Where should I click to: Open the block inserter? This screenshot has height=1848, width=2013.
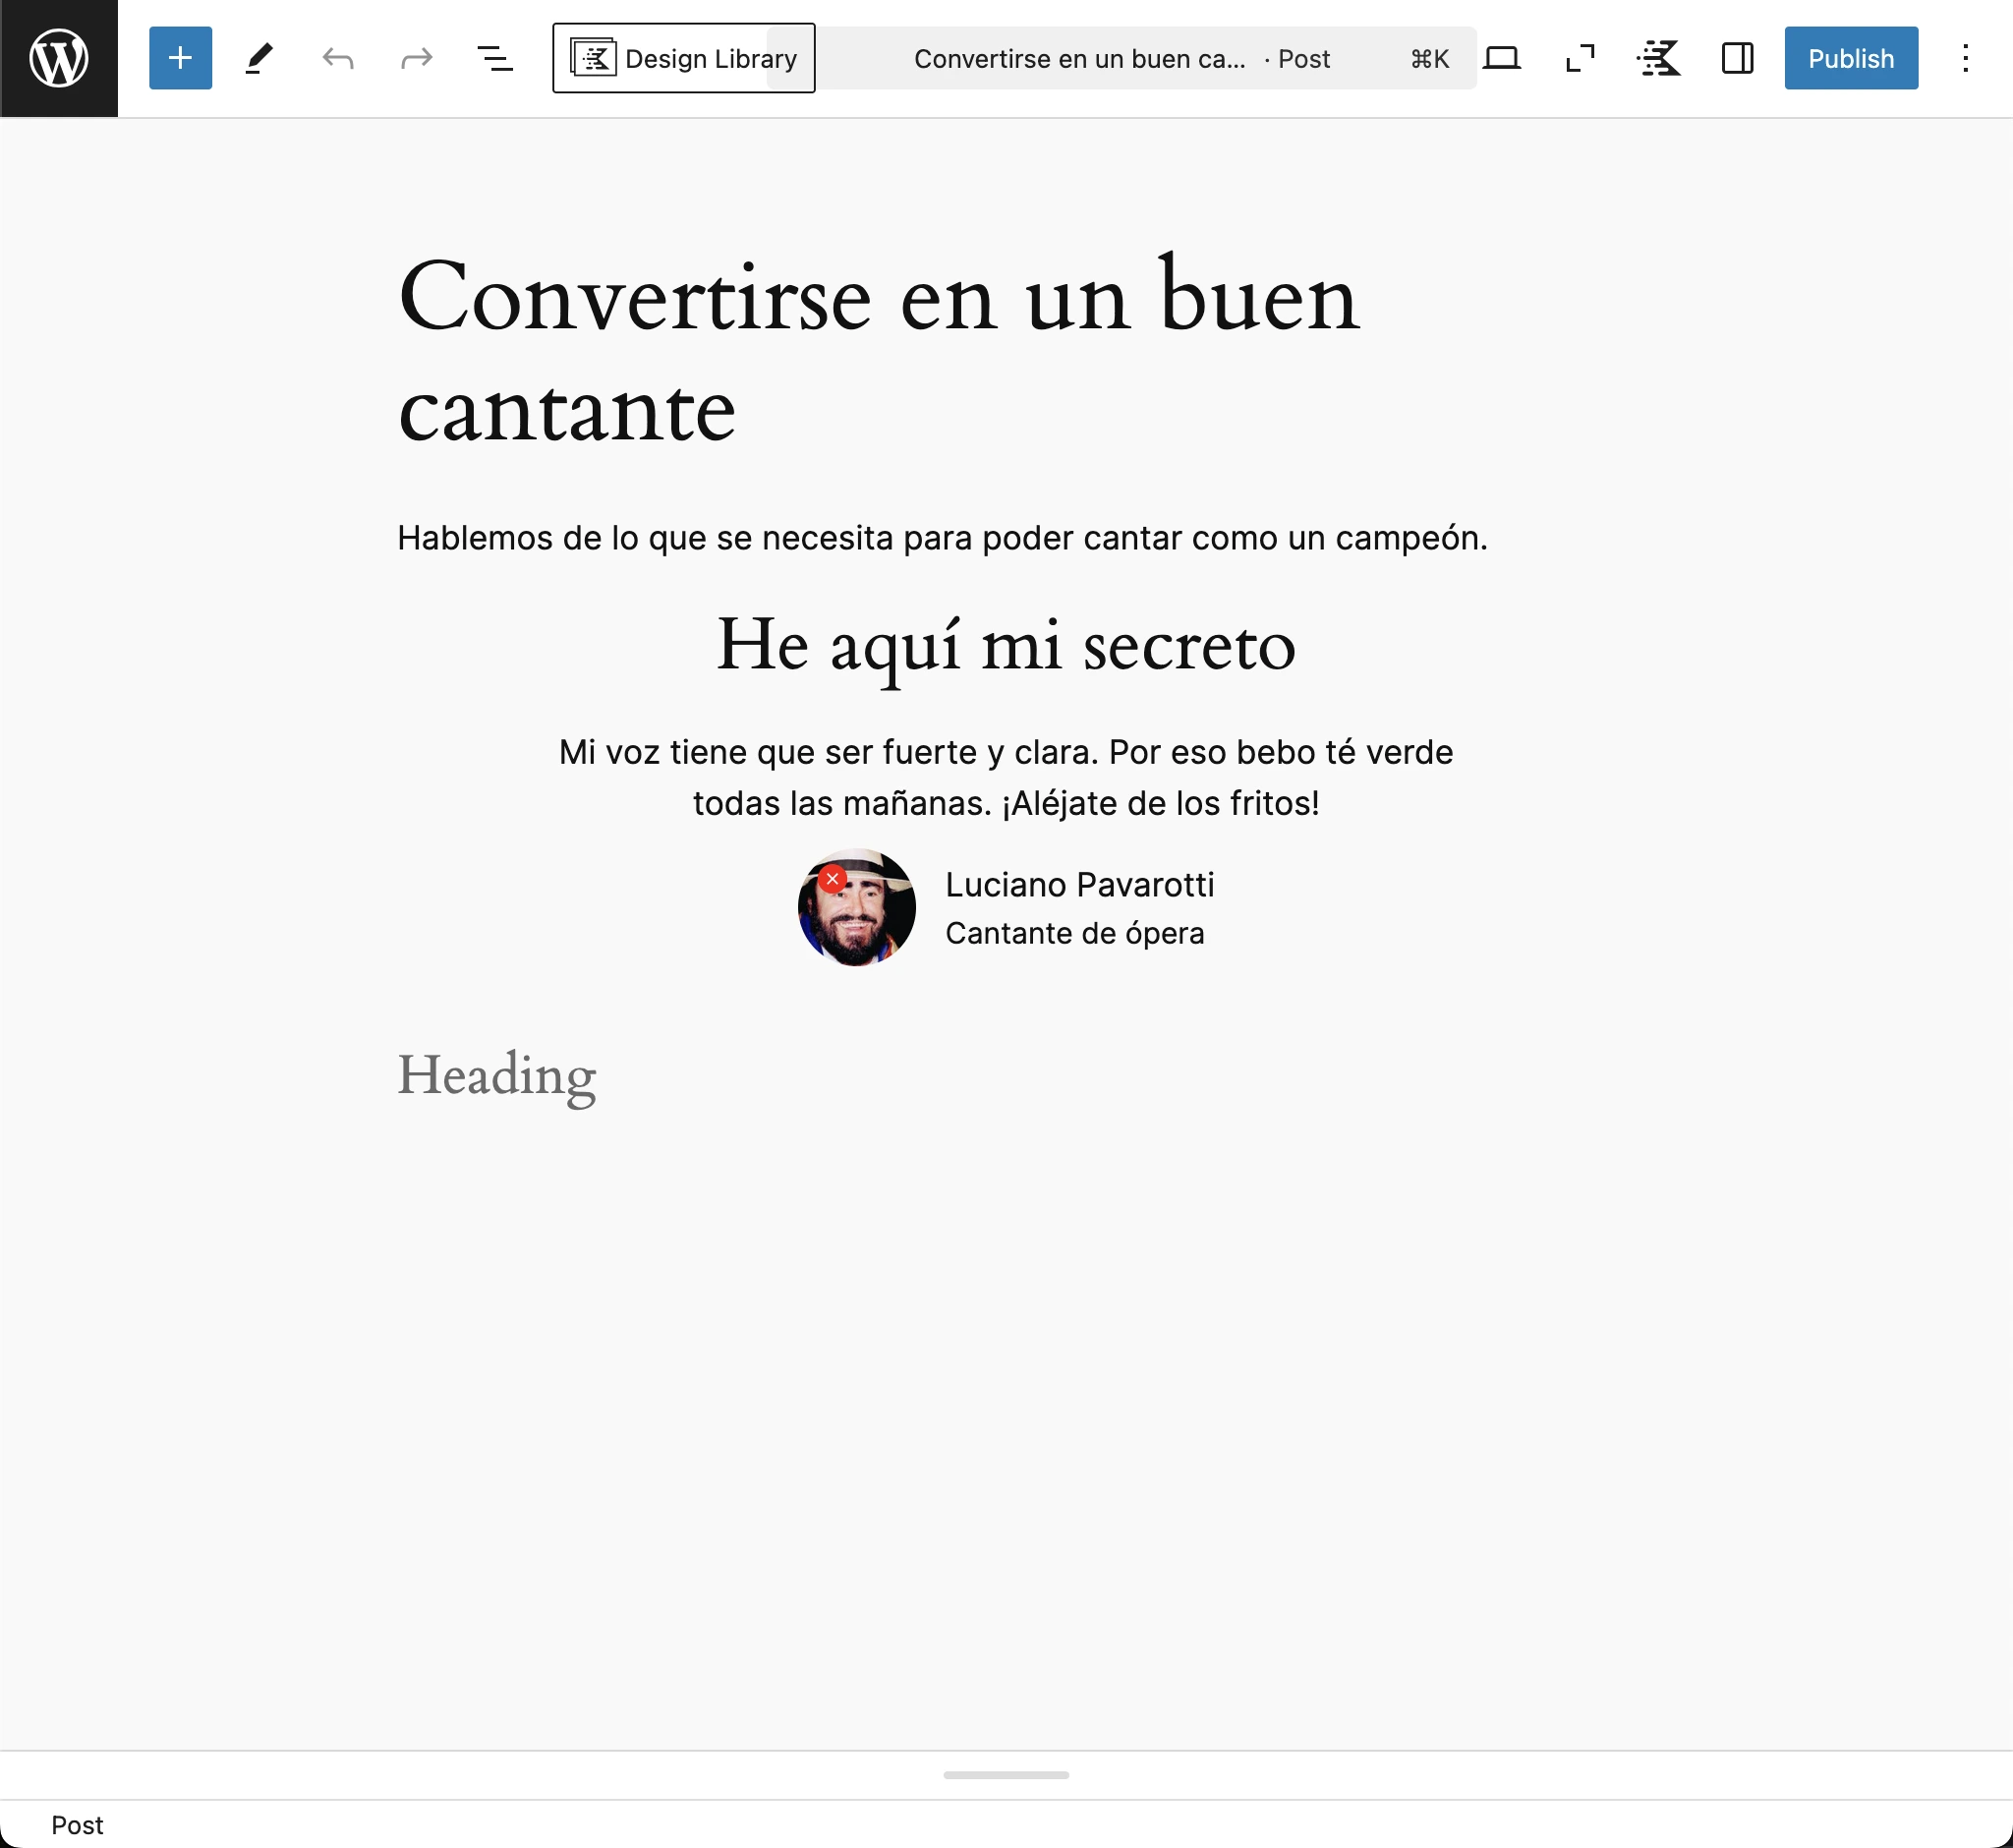tap(180, 58)
